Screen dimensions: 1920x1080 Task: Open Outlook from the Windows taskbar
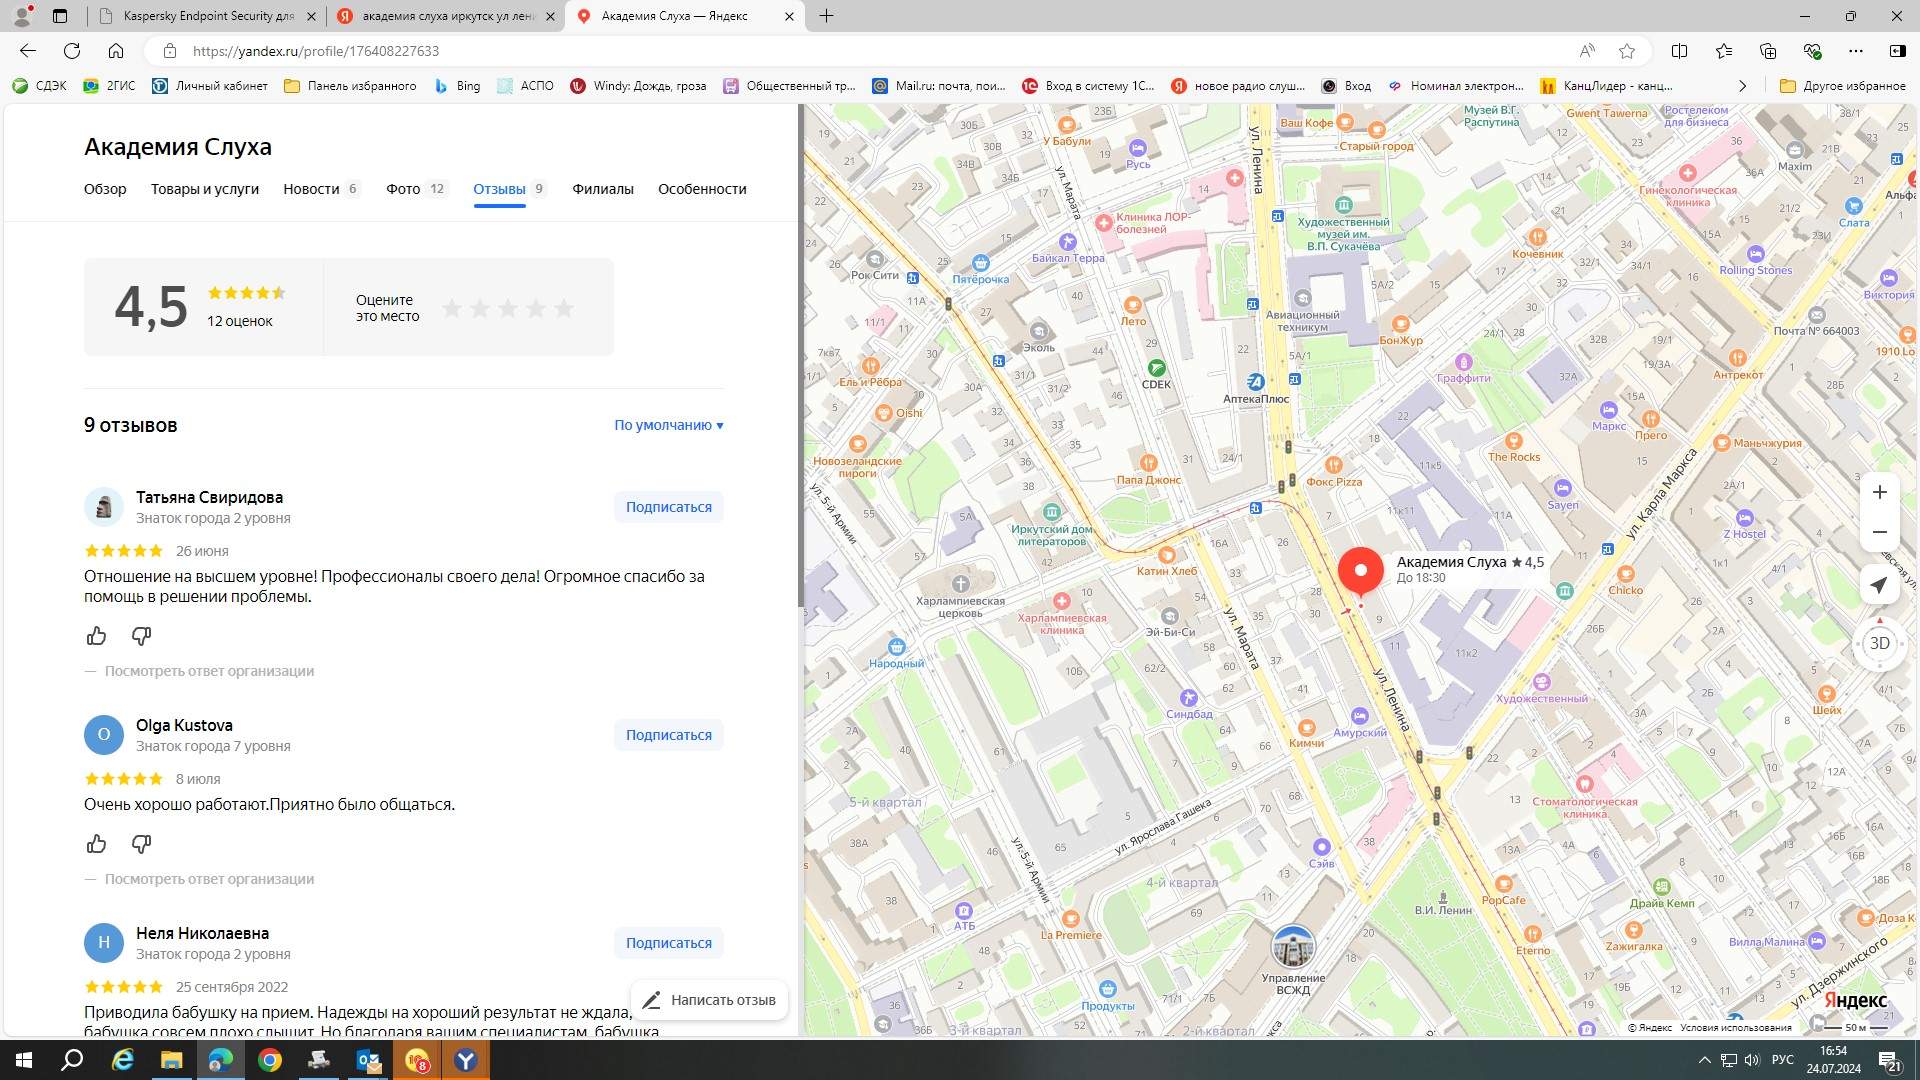pyautogui.click(x=368, y=1060)
